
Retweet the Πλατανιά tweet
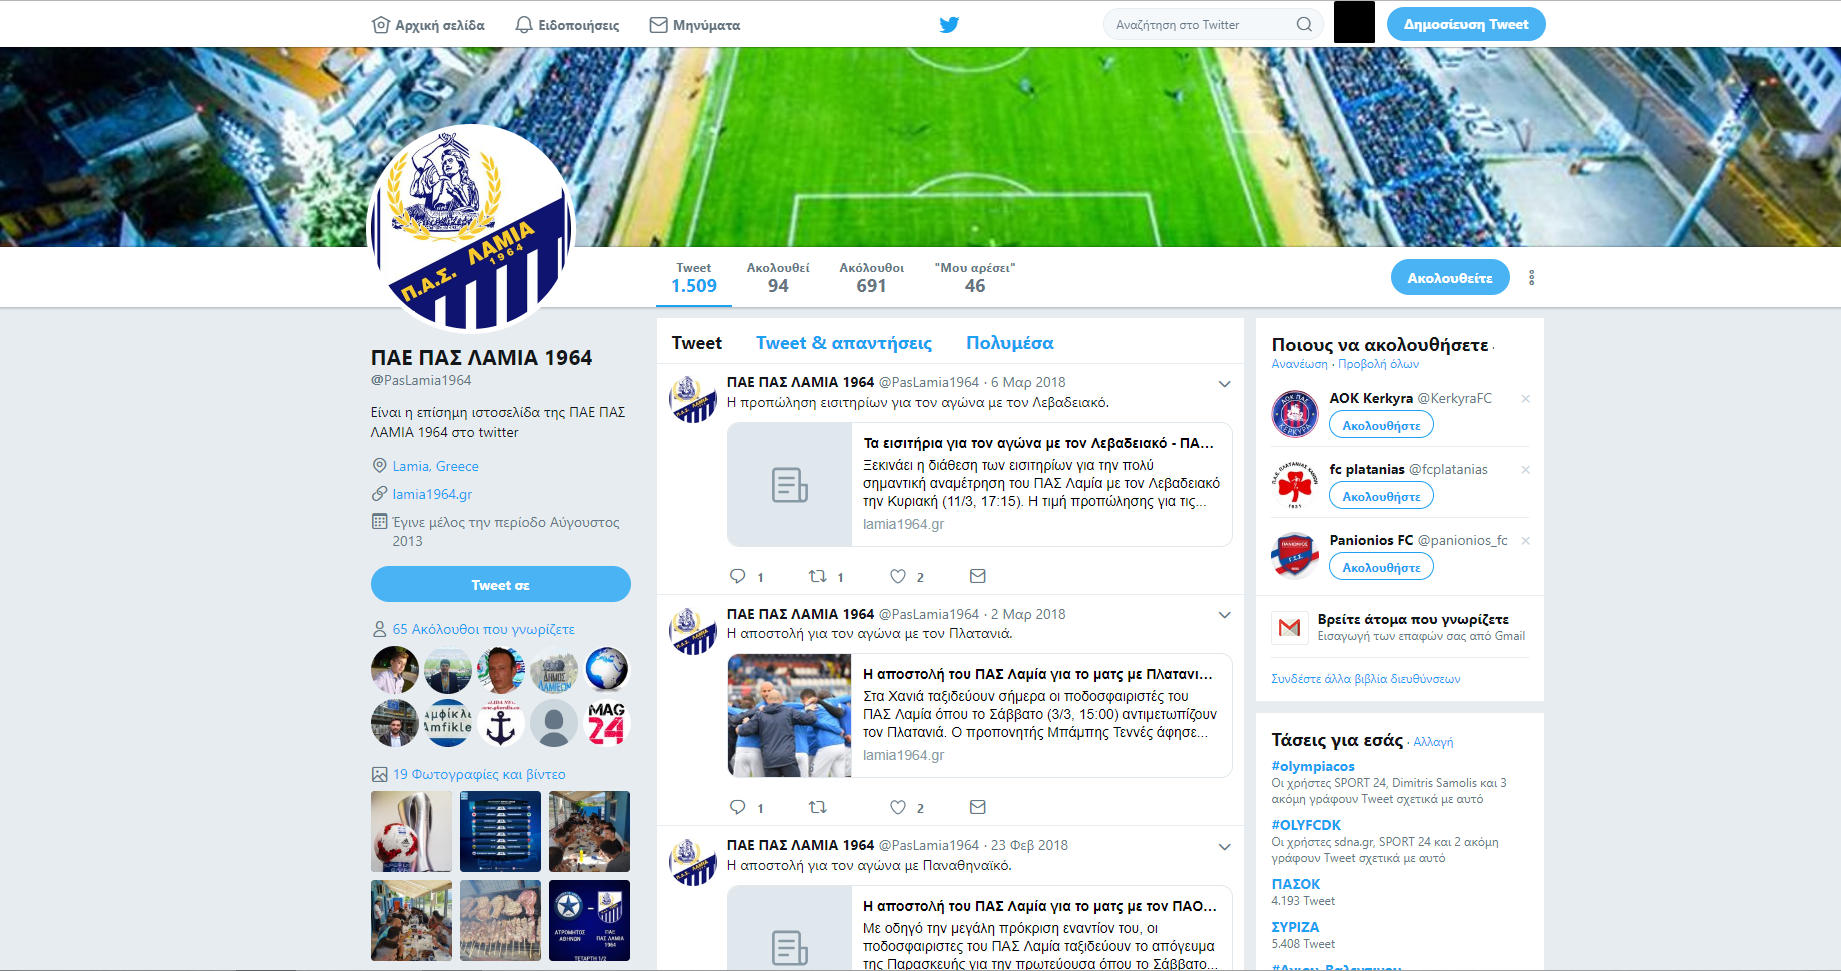pos(817,807)
